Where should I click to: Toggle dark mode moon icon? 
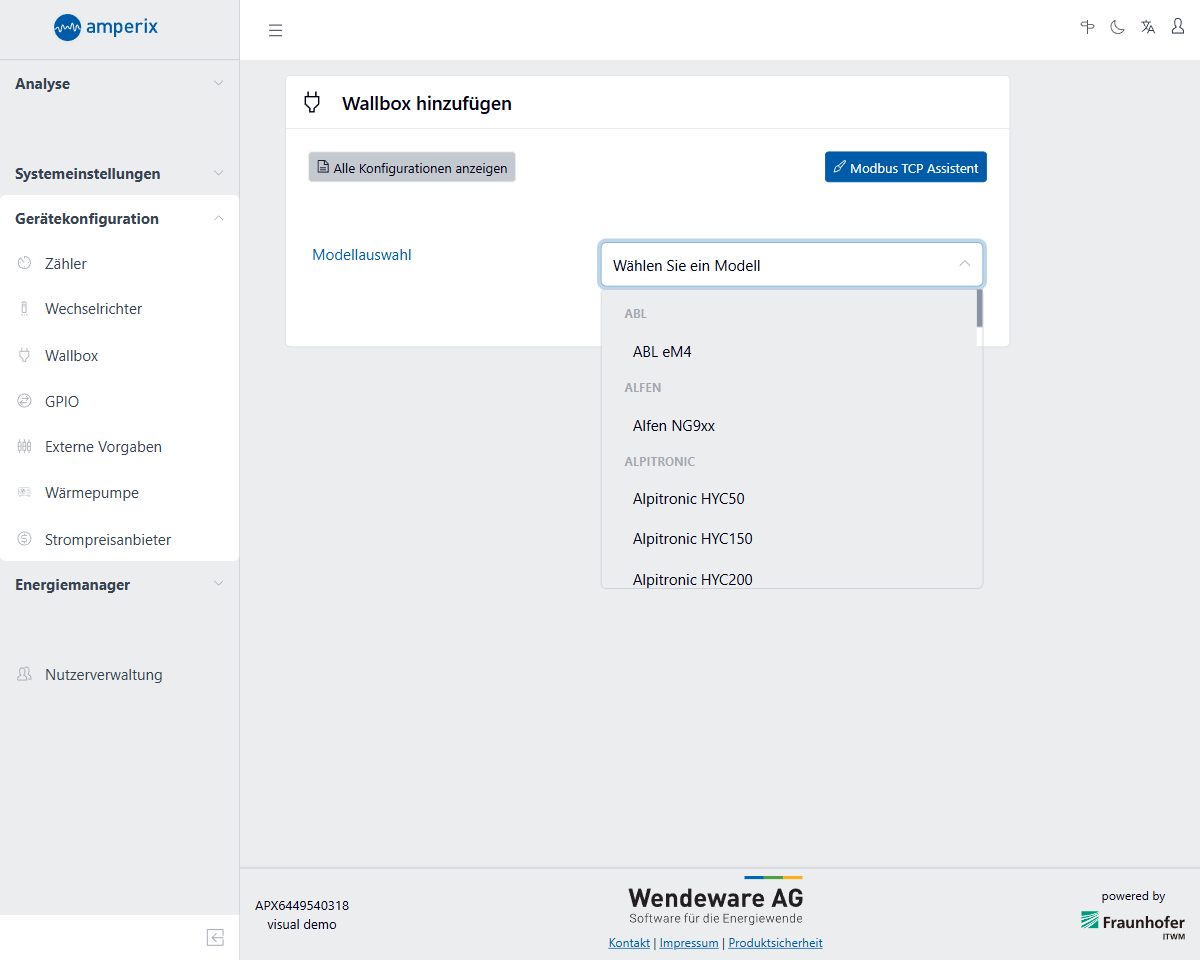(1118, 27)
